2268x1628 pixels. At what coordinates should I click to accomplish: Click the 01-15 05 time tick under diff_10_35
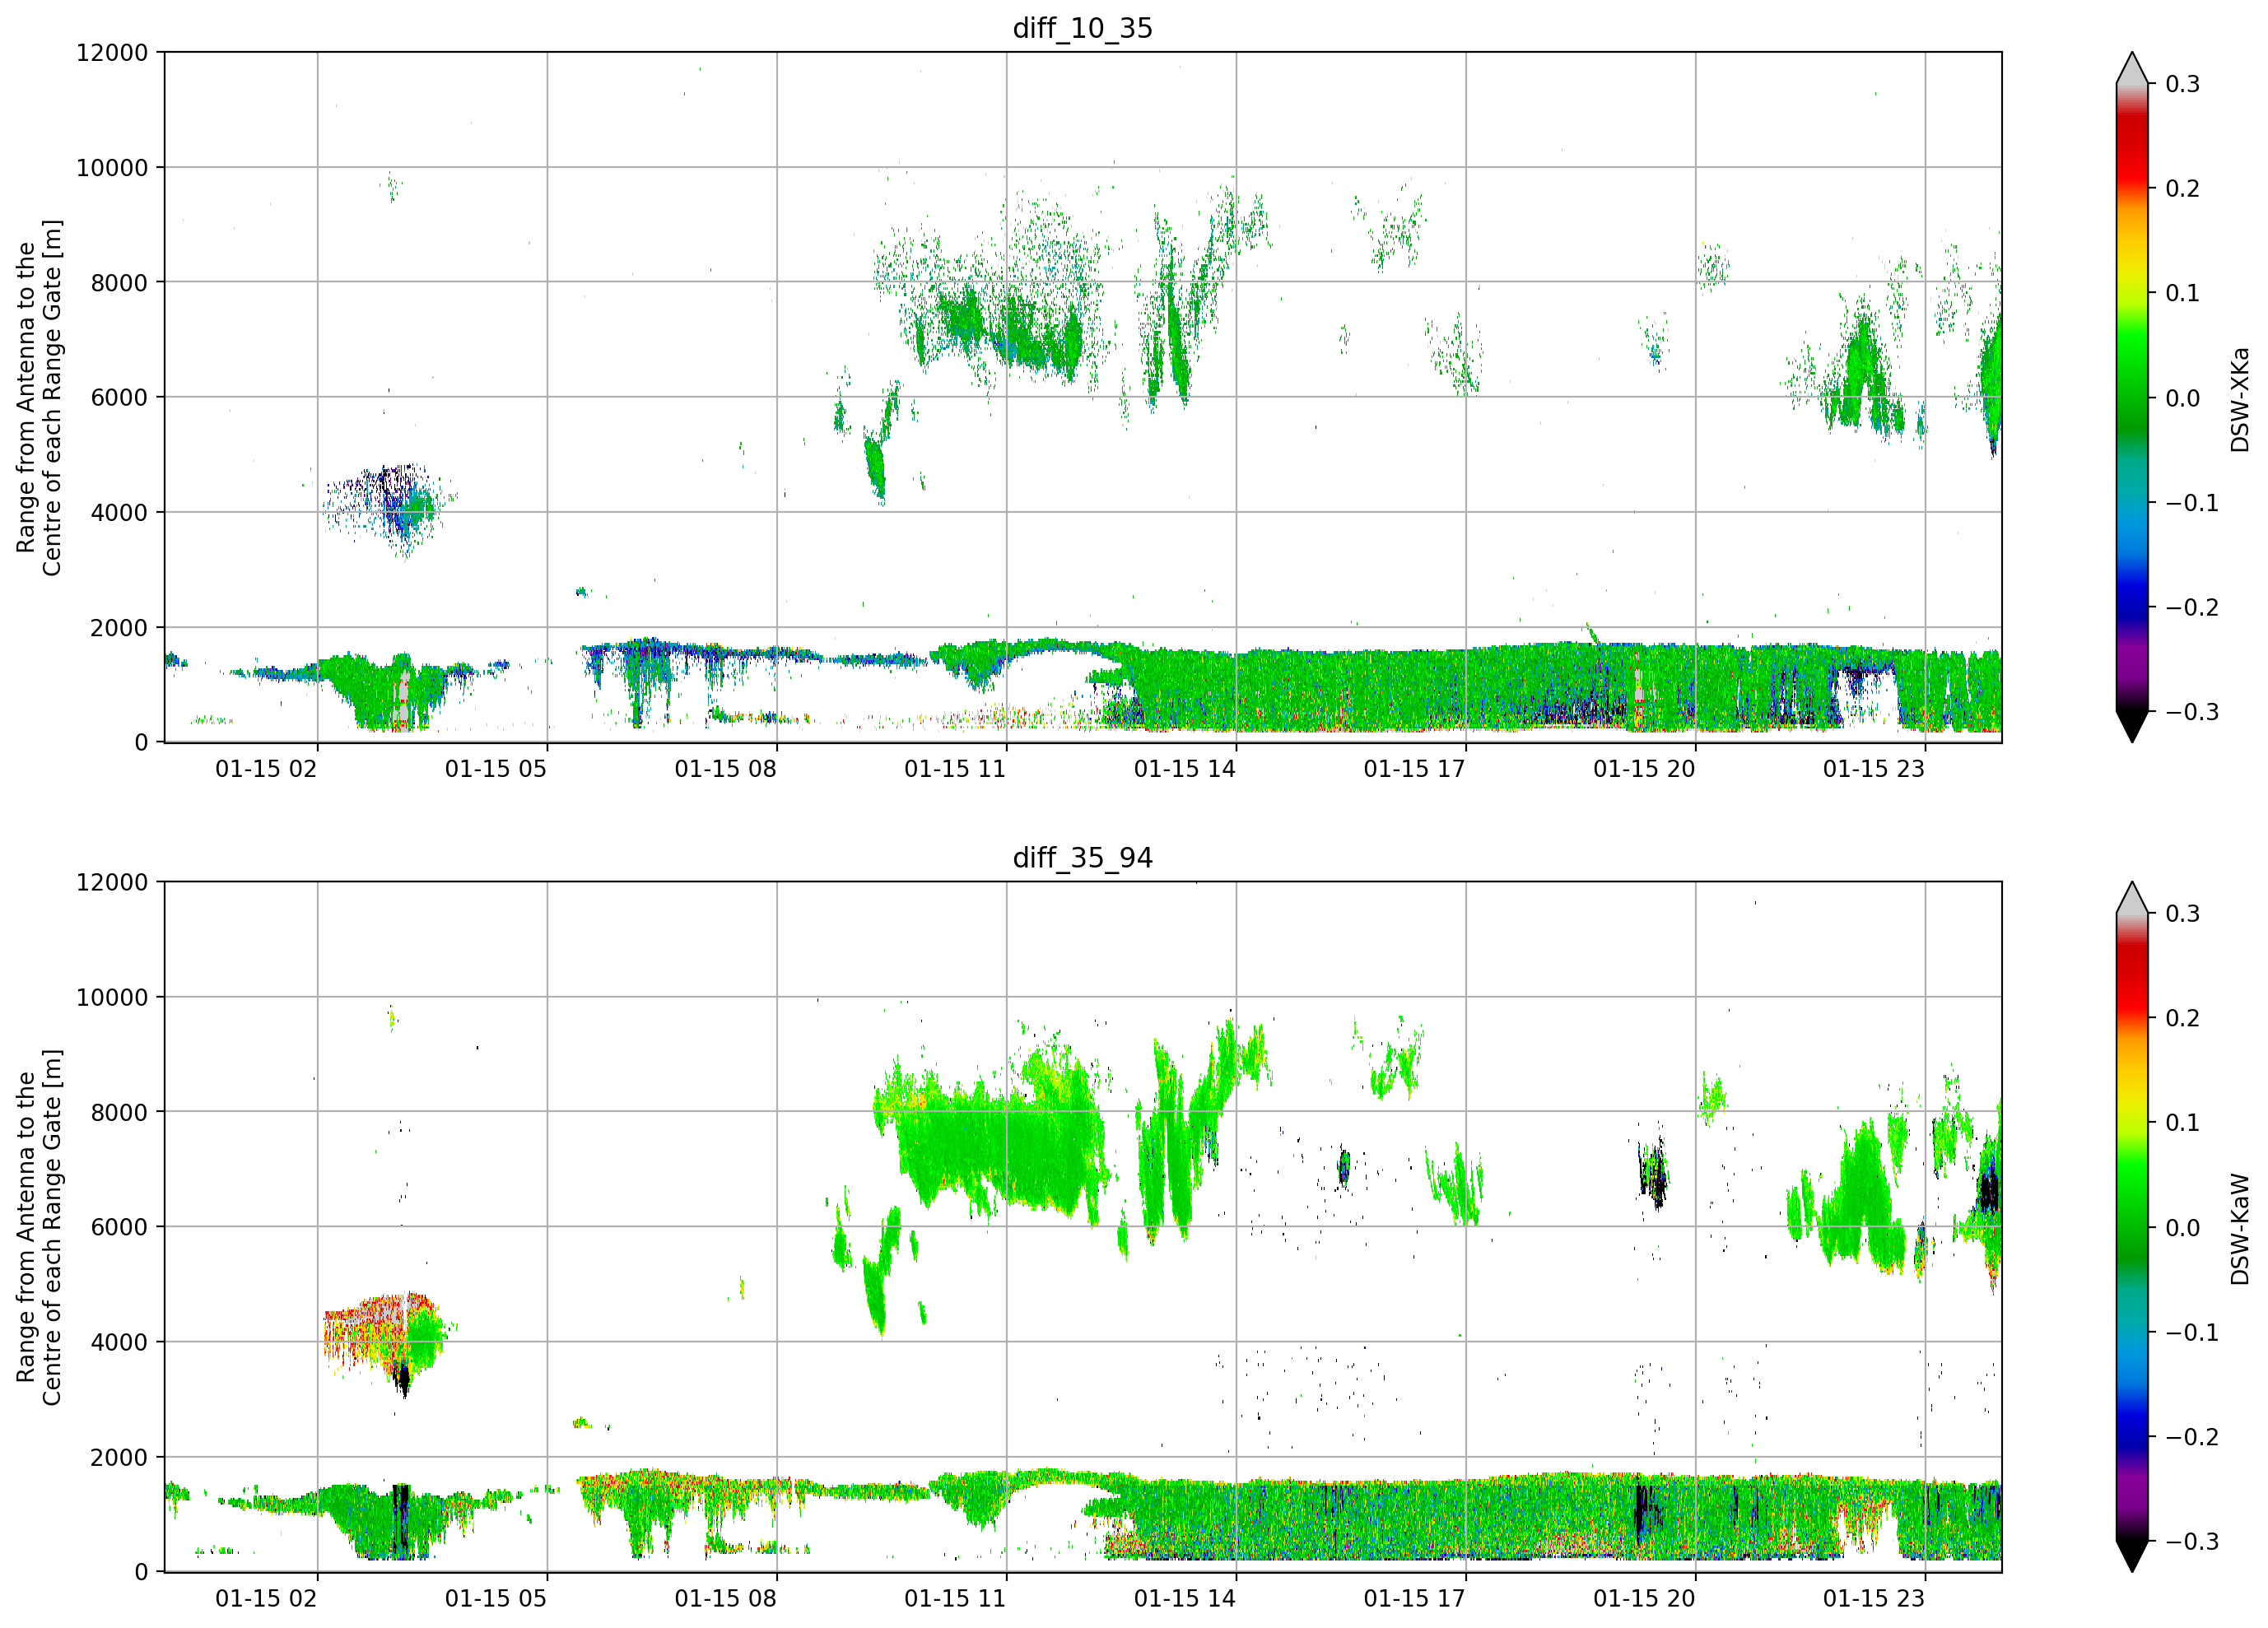pos(496,769)
